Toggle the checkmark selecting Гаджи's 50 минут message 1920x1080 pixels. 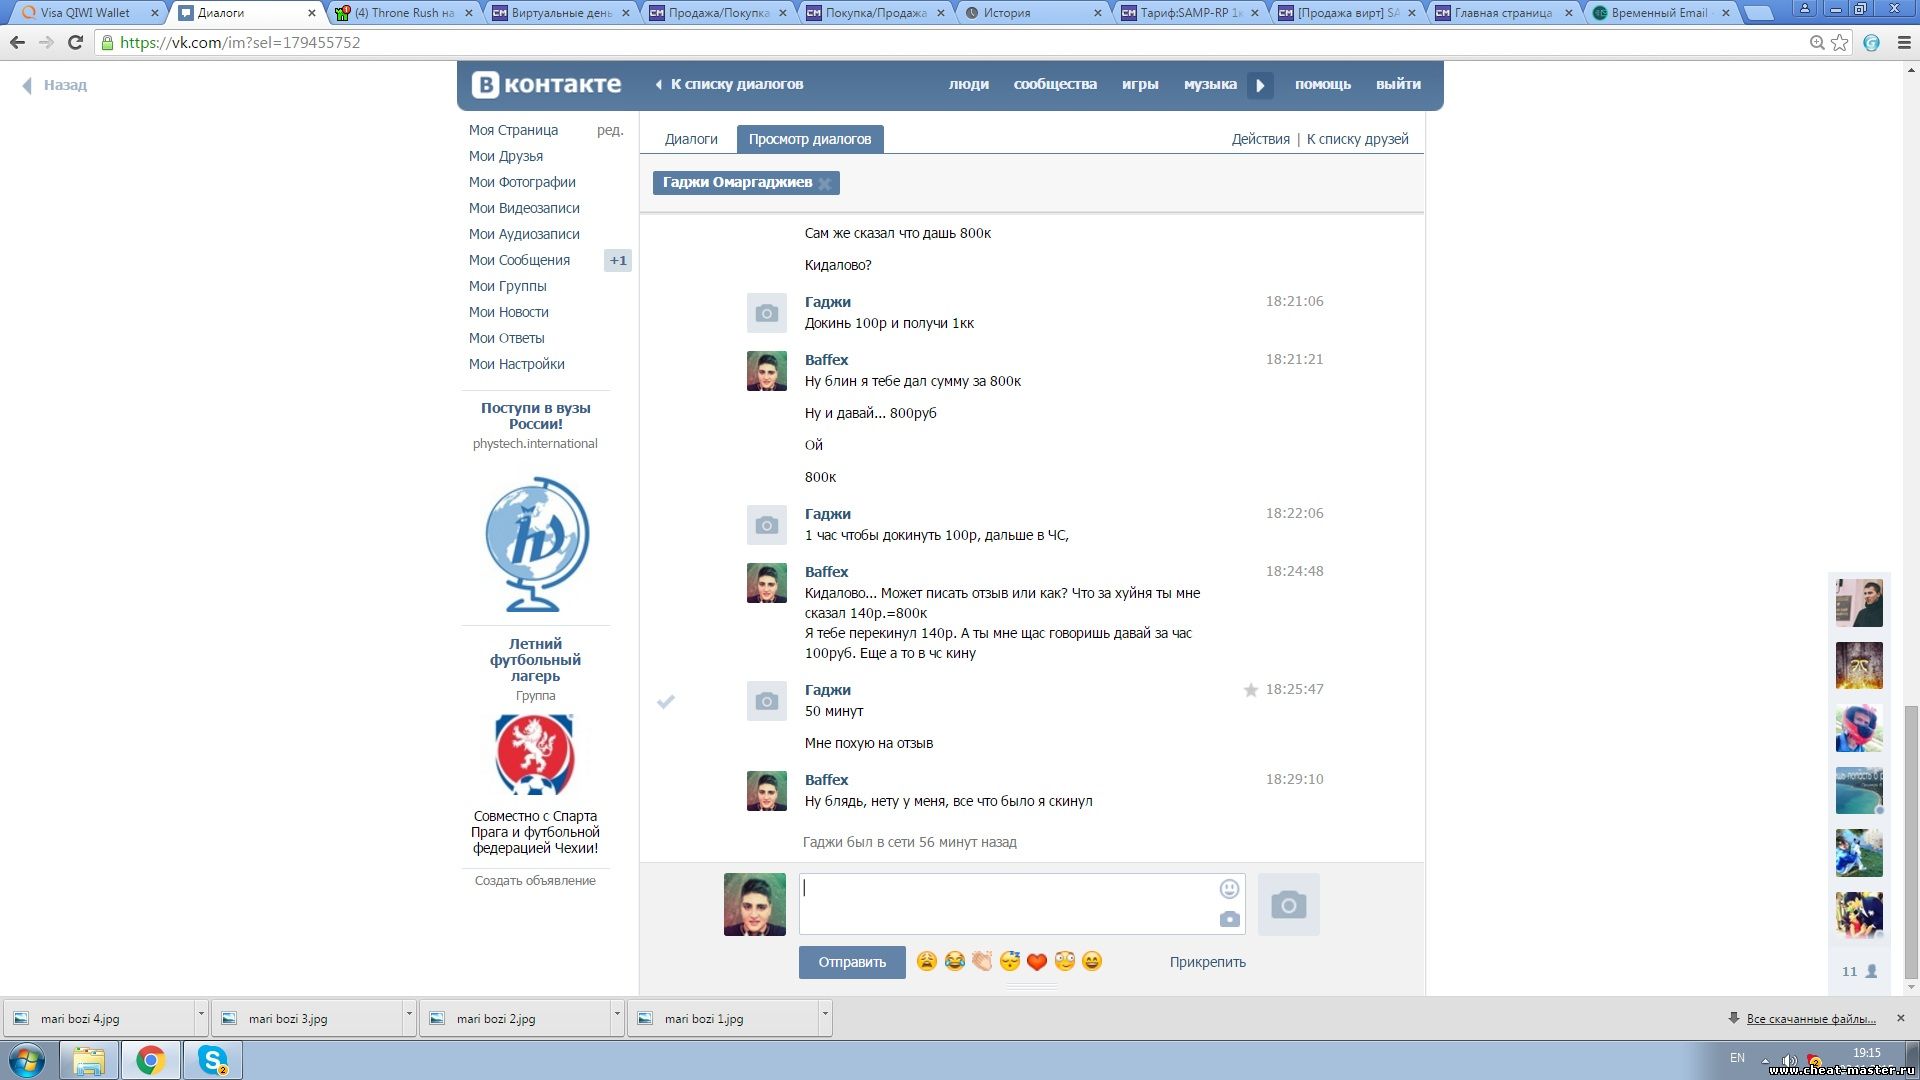[666, 702]
